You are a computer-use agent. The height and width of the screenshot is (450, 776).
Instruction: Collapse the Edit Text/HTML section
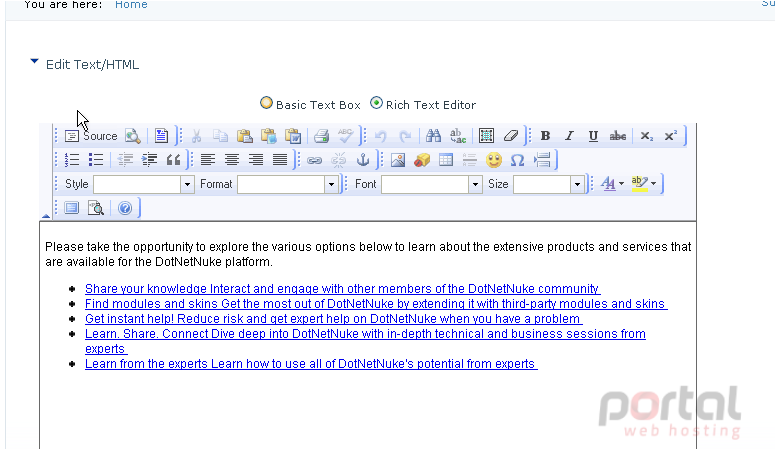[34, 61]
